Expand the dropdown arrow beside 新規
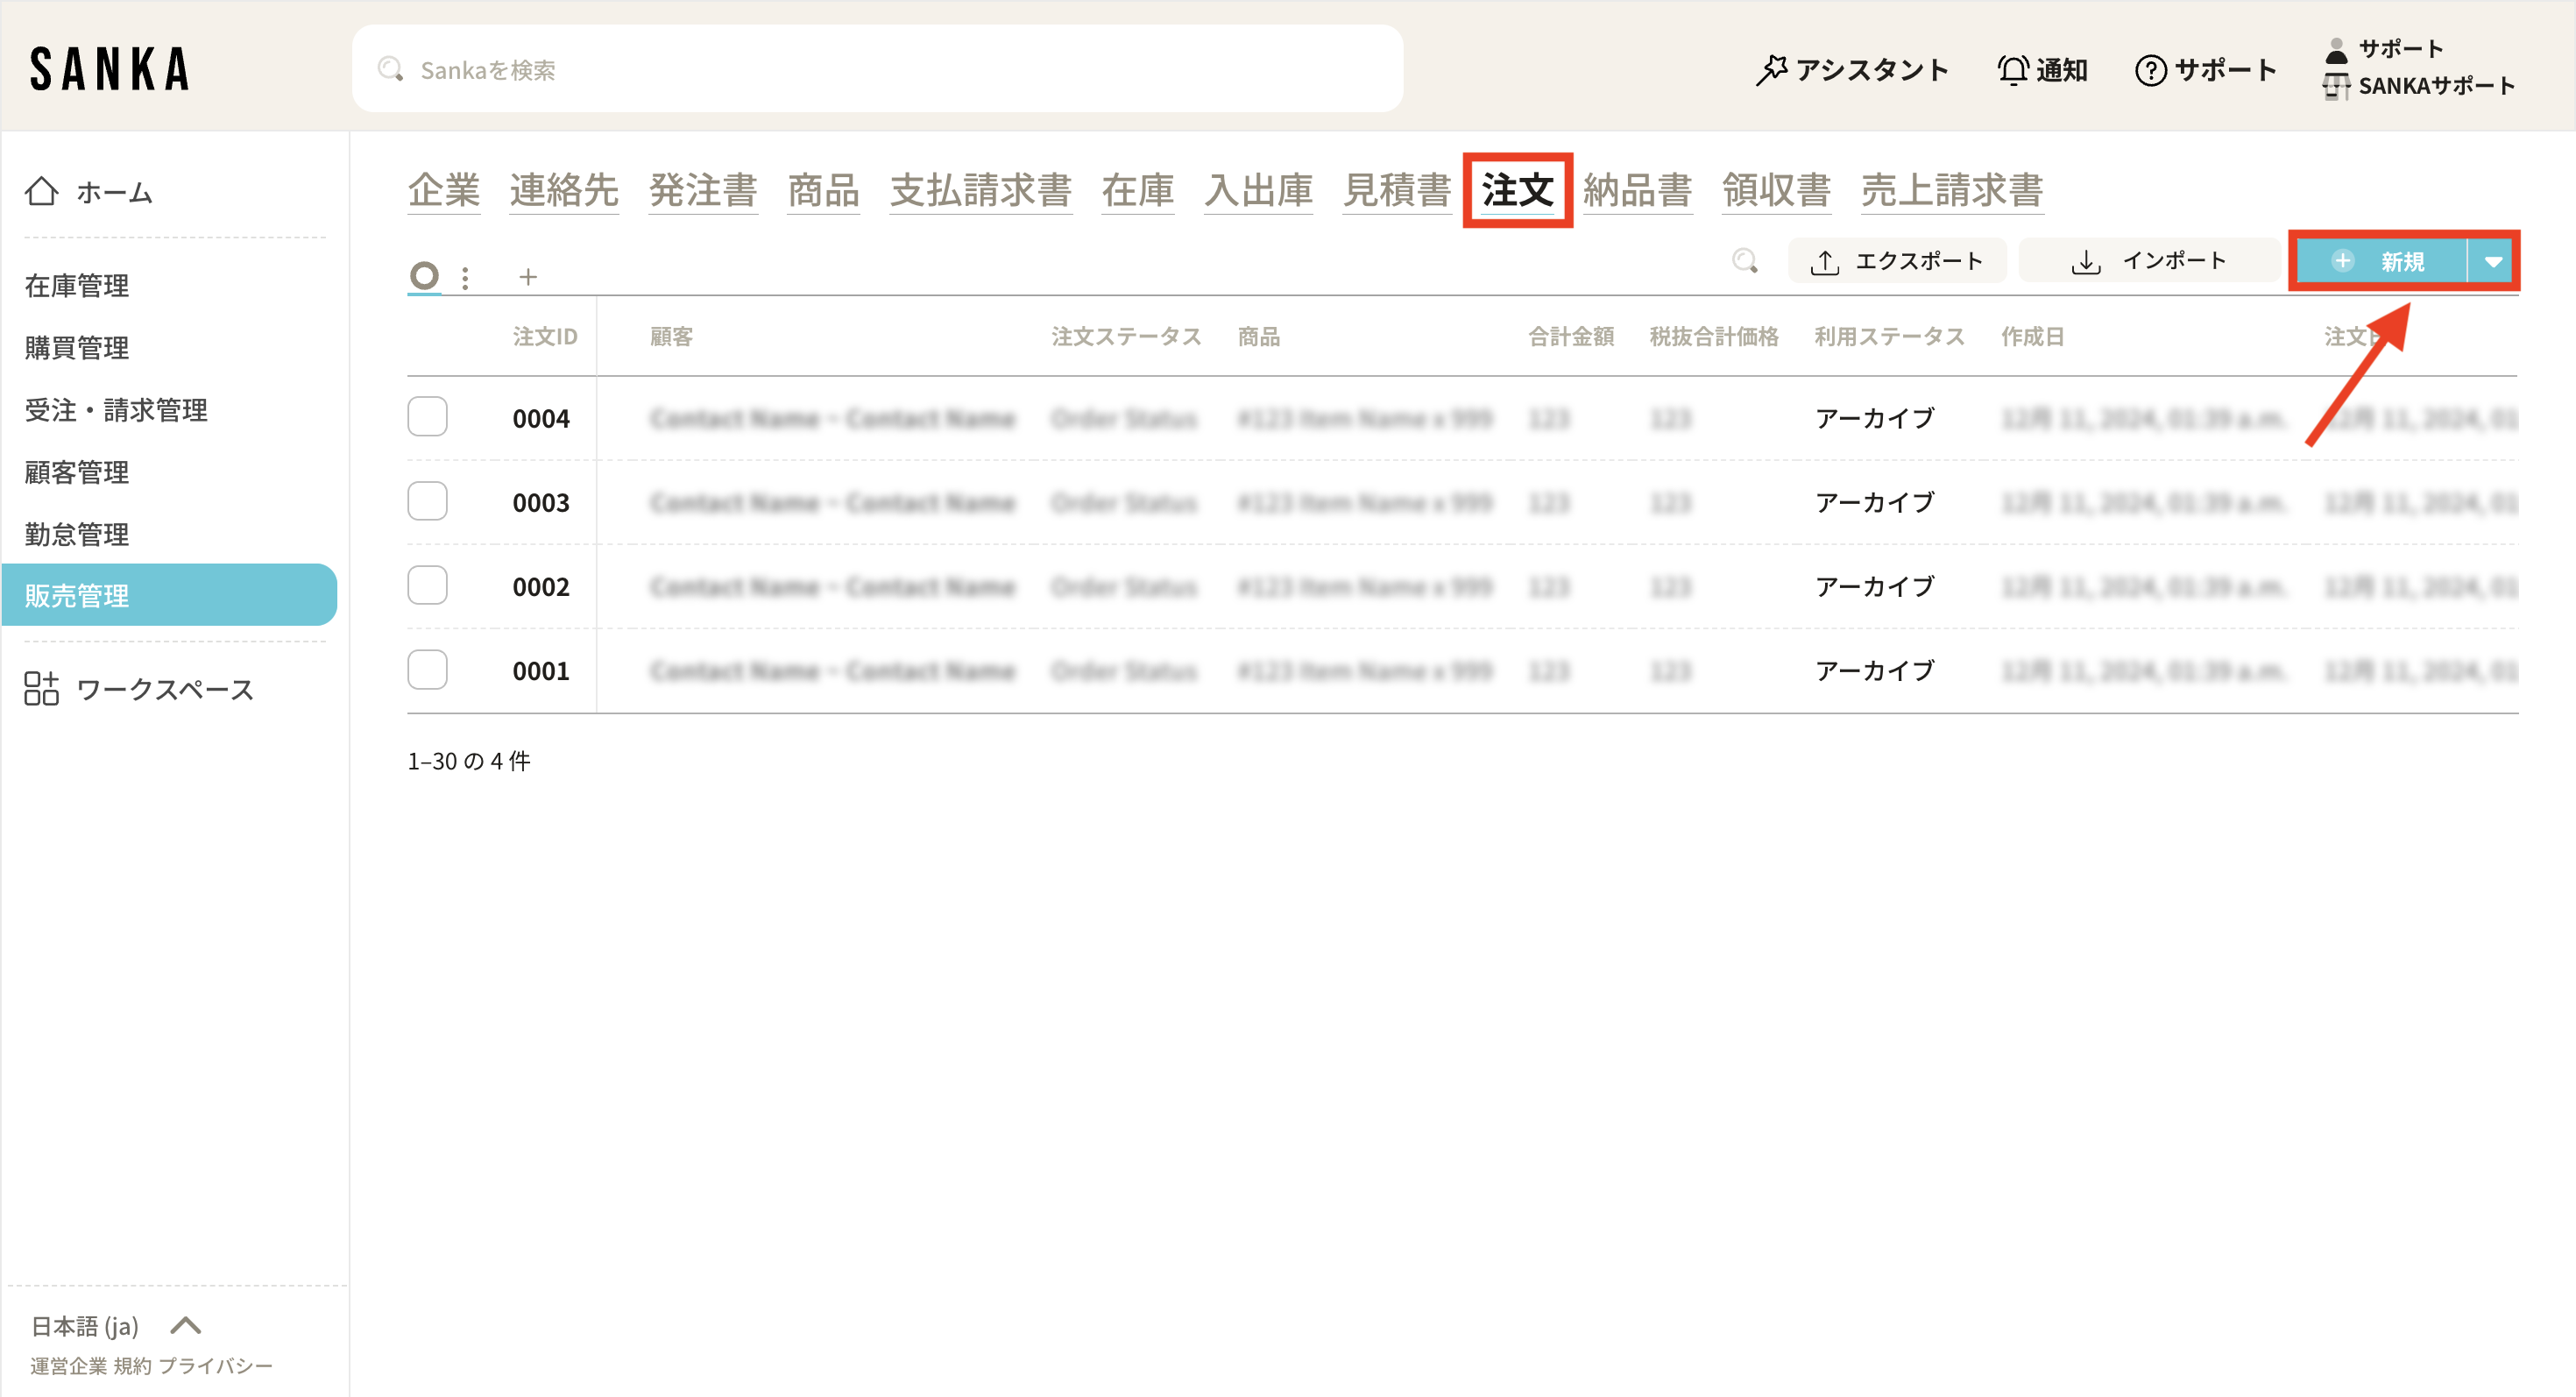Viewport: 2576px width, 1397px height. coord(2493,261)
